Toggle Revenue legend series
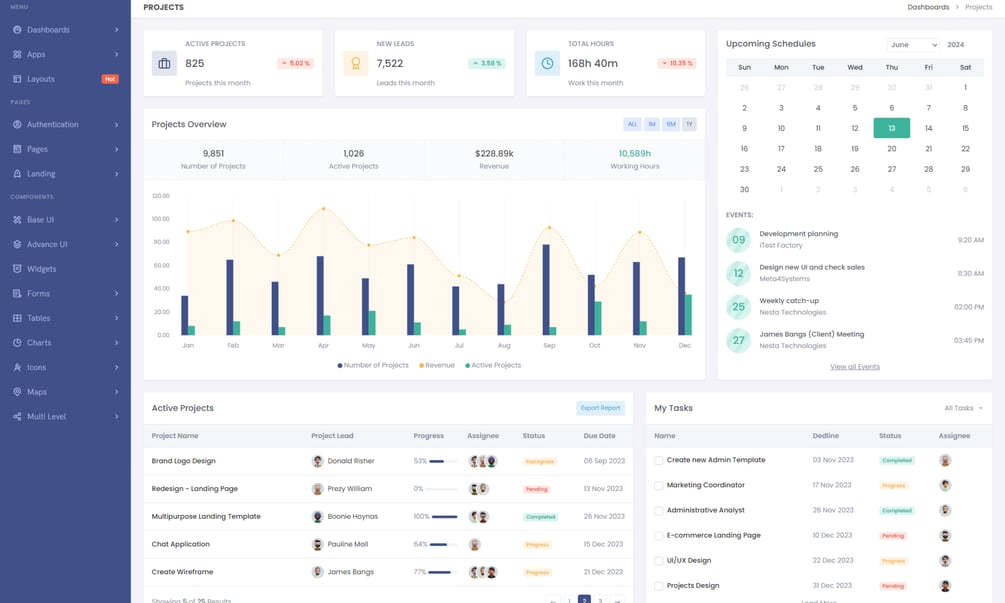Viewport: 1005px width, 603px height. pos(436,365)
